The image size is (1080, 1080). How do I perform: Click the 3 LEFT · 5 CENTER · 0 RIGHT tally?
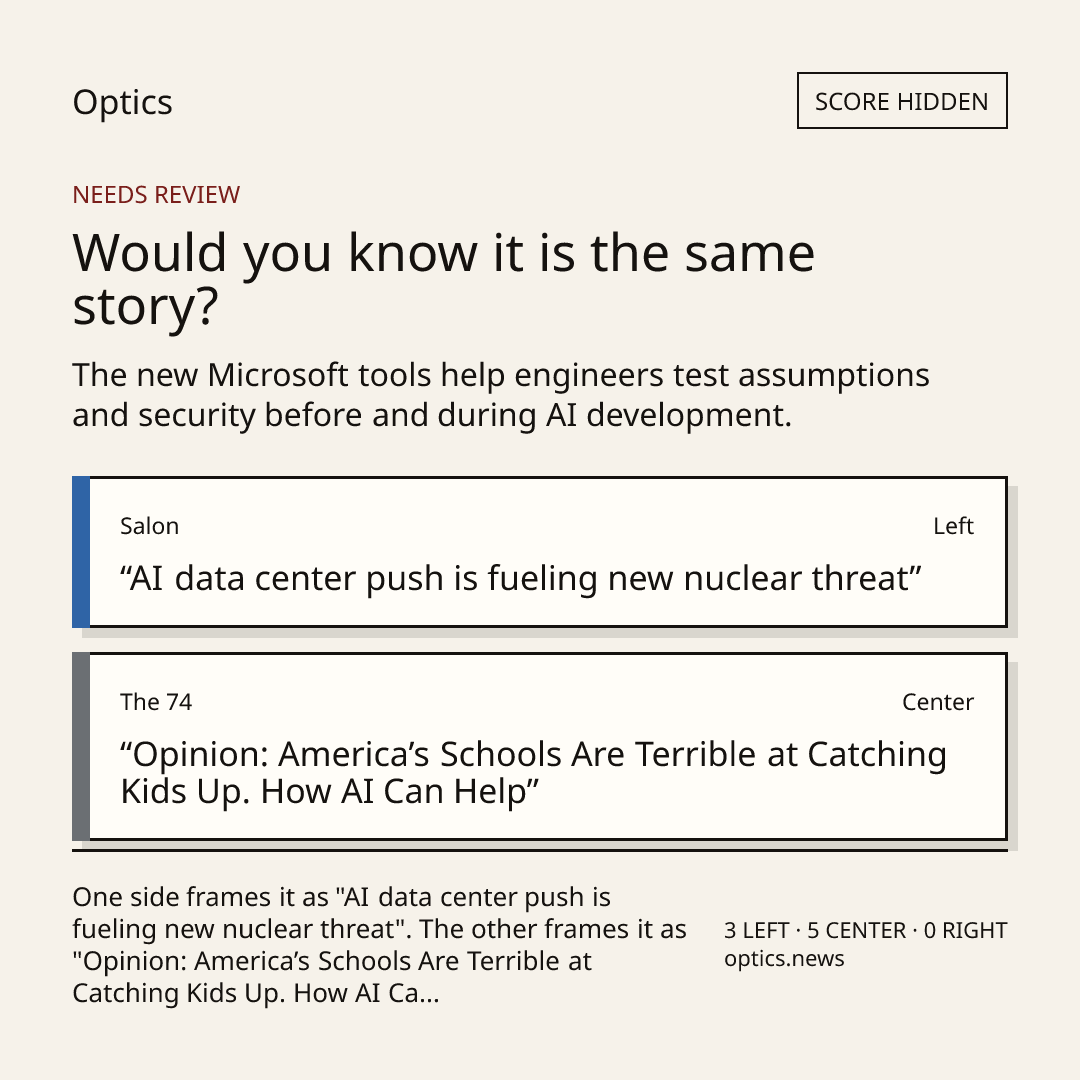tap(866, 931)
